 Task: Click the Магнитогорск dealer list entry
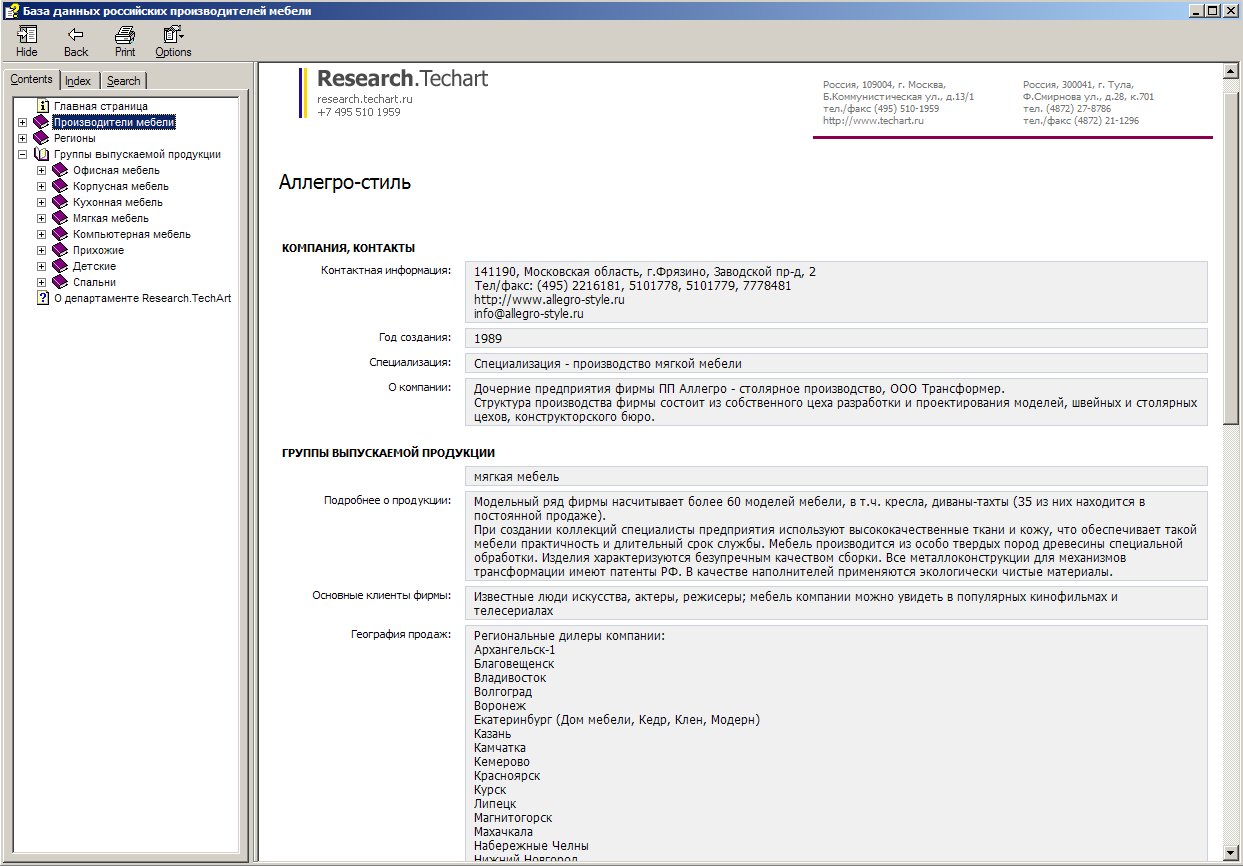click(513, 818)
